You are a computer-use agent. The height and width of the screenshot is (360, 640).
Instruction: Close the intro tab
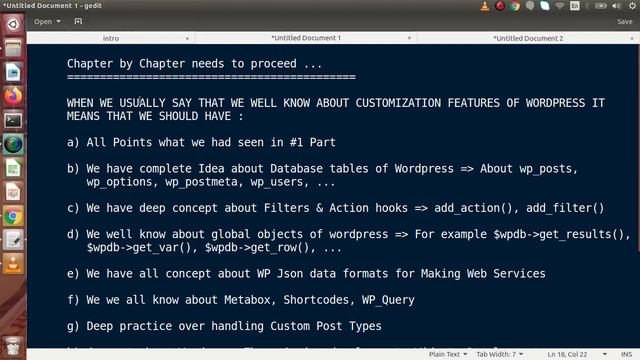[x=187, y=38]
